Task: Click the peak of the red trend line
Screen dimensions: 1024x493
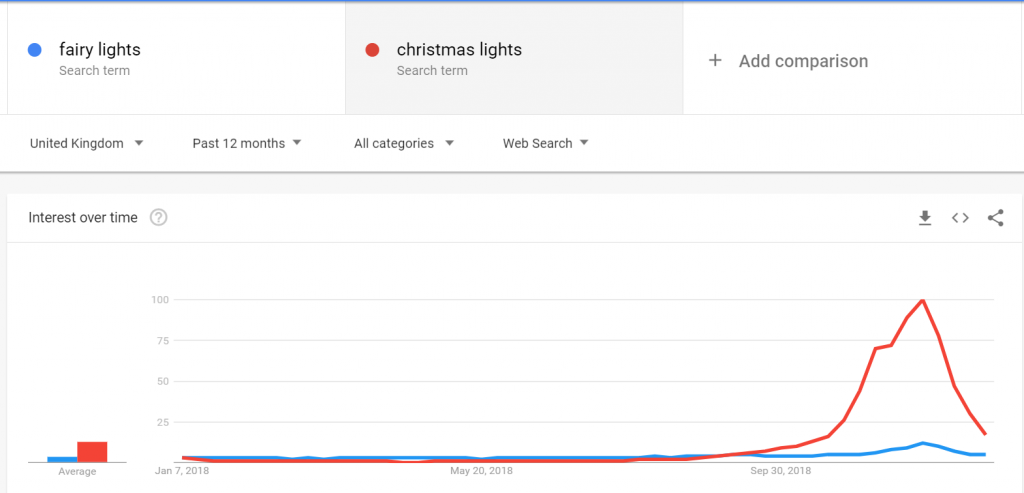Action: (x=922, y=300)
